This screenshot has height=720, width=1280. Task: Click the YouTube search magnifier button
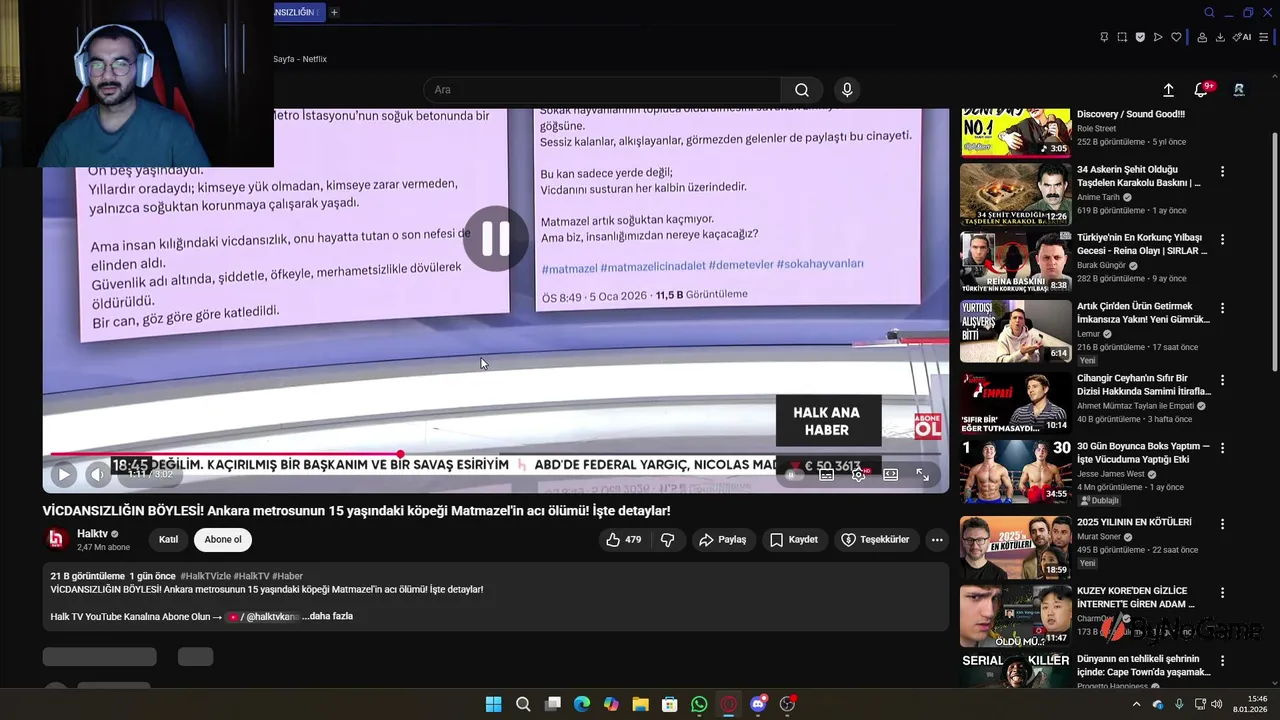pos(802,90)
